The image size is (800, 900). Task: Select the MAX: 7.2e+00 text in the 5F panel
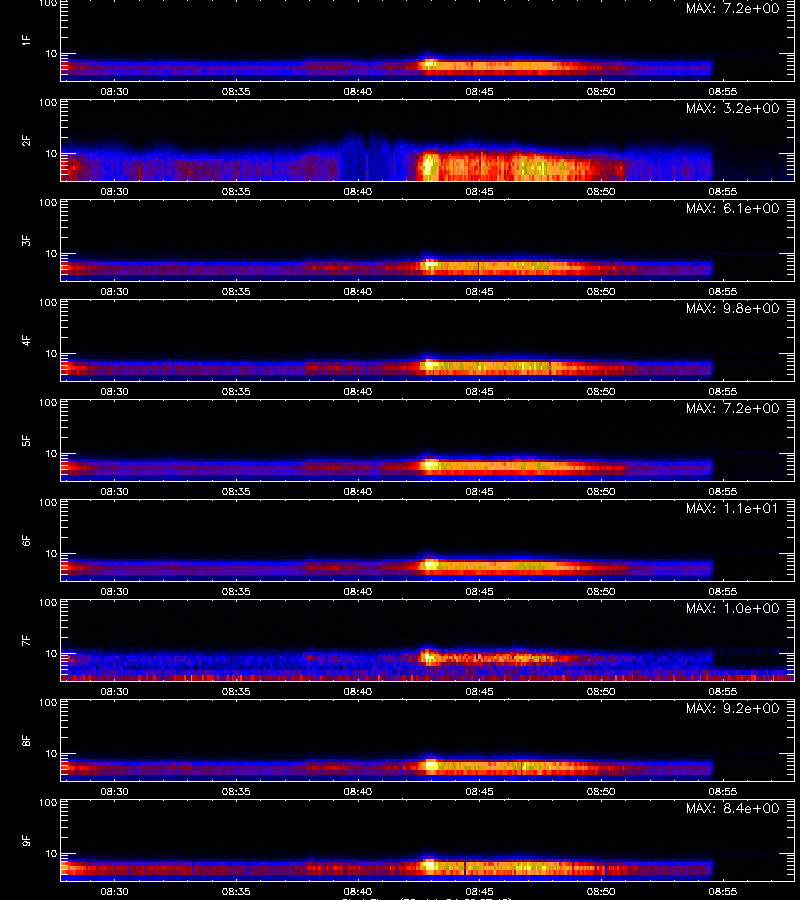click(x=732, y=408)
